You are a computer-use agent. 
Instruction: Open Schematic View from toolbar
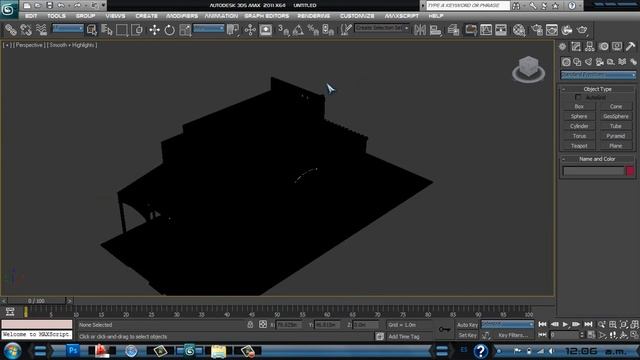point(501,30)
